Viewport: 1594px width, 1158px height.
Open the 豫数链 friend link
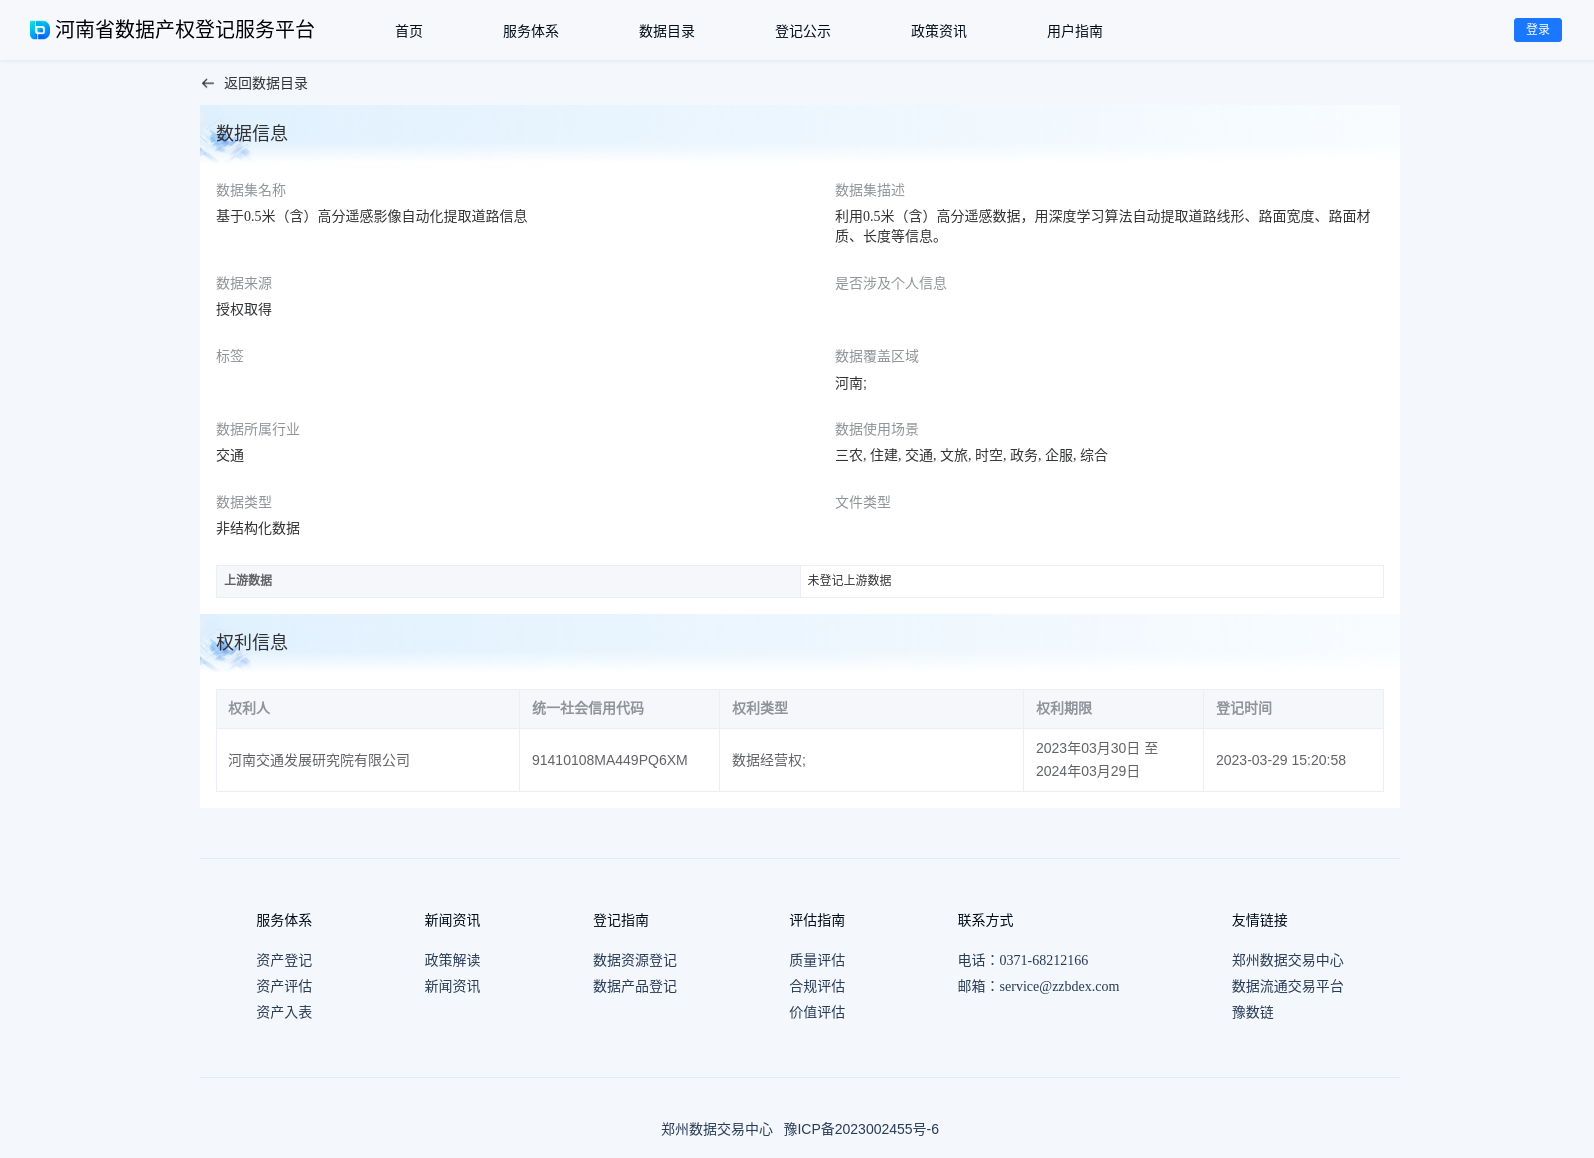point(1253,1012)
